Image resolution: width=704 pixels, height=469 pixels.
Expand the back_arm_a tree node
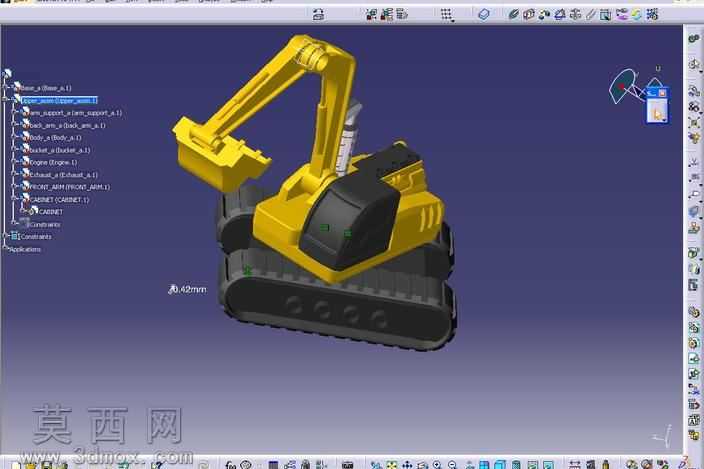15,125
